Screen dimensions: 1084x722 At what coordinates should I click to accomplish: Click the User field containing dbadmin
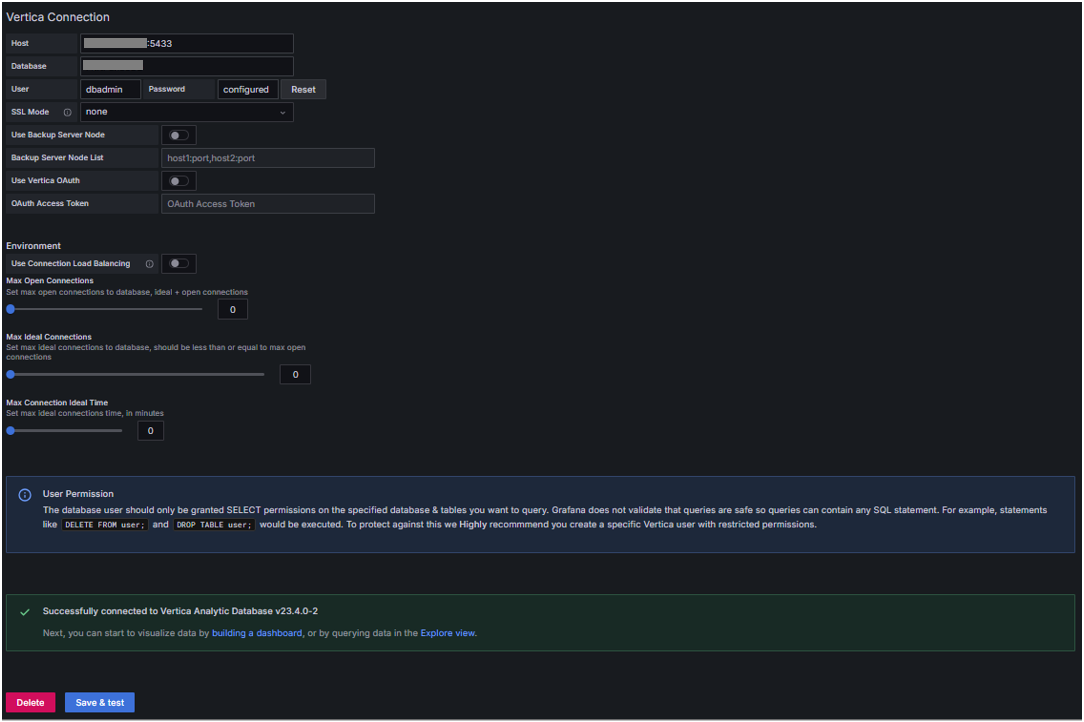click(111, 89)
